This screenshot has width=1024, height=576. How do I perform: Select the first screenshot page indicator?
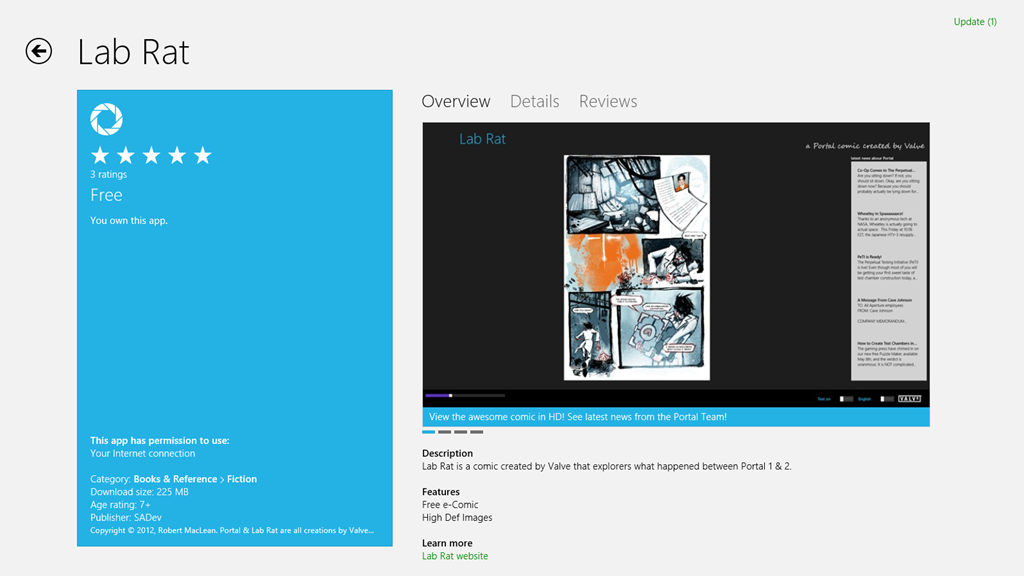tap(428, 432)
